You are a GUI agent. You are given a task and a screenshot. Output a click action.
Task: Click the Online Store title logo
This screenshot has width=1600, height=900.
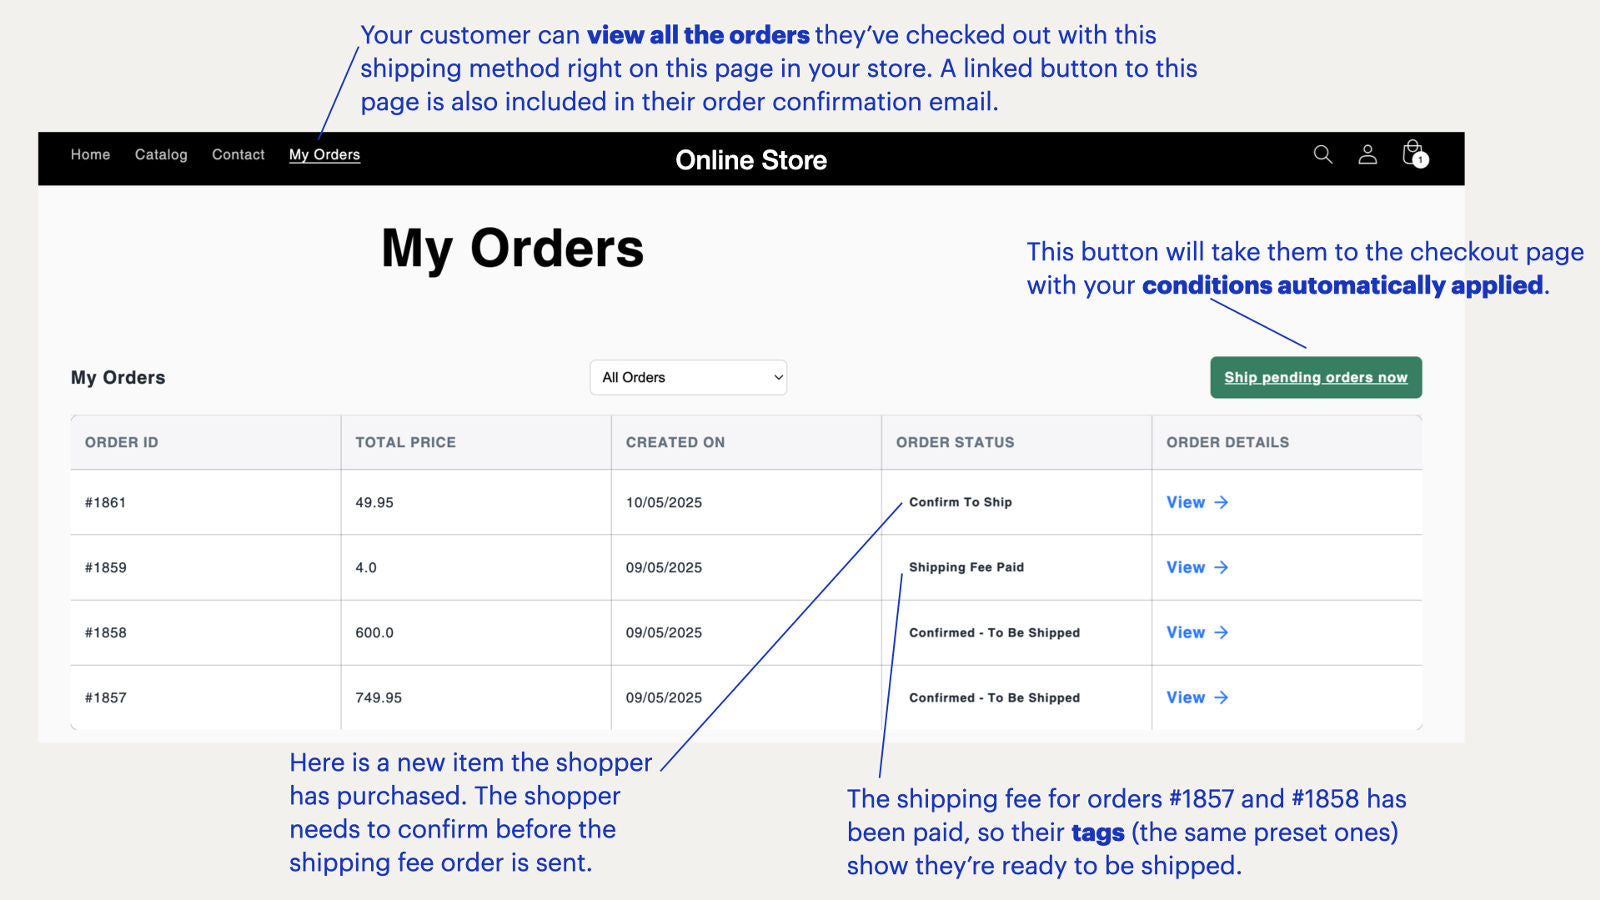pyautogui.click(x=751, y=160)
